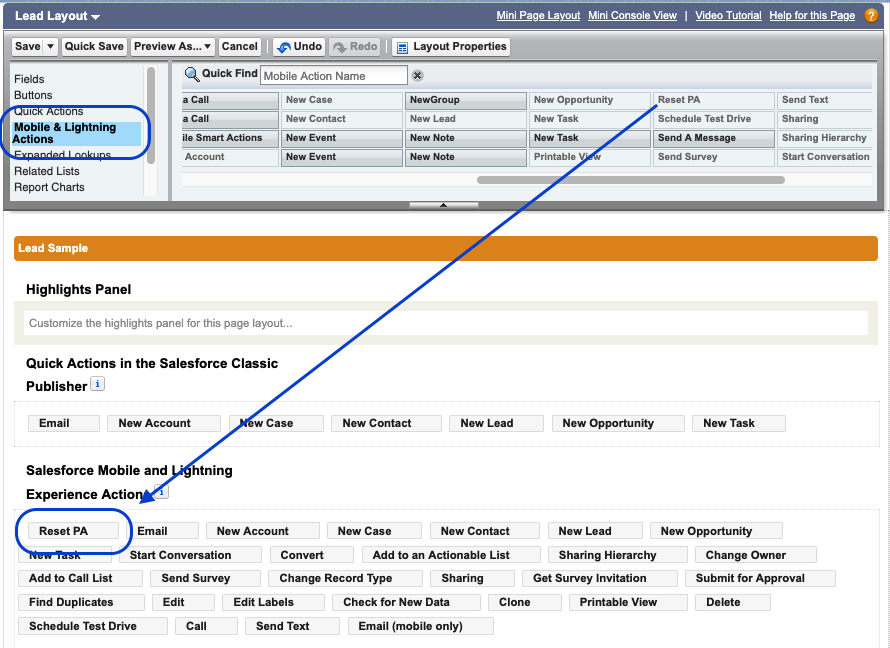Select Related Lists category
Screen dimensions: 890x648
coord(47,171)
